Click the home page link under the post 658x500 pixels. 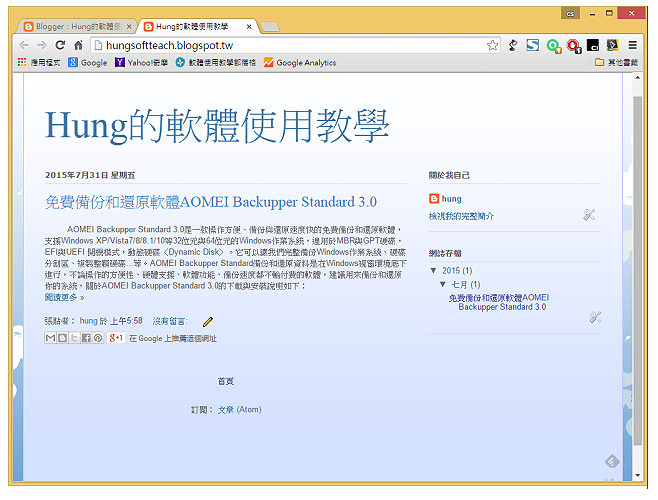pyautogui.click(x=226, y=381)
